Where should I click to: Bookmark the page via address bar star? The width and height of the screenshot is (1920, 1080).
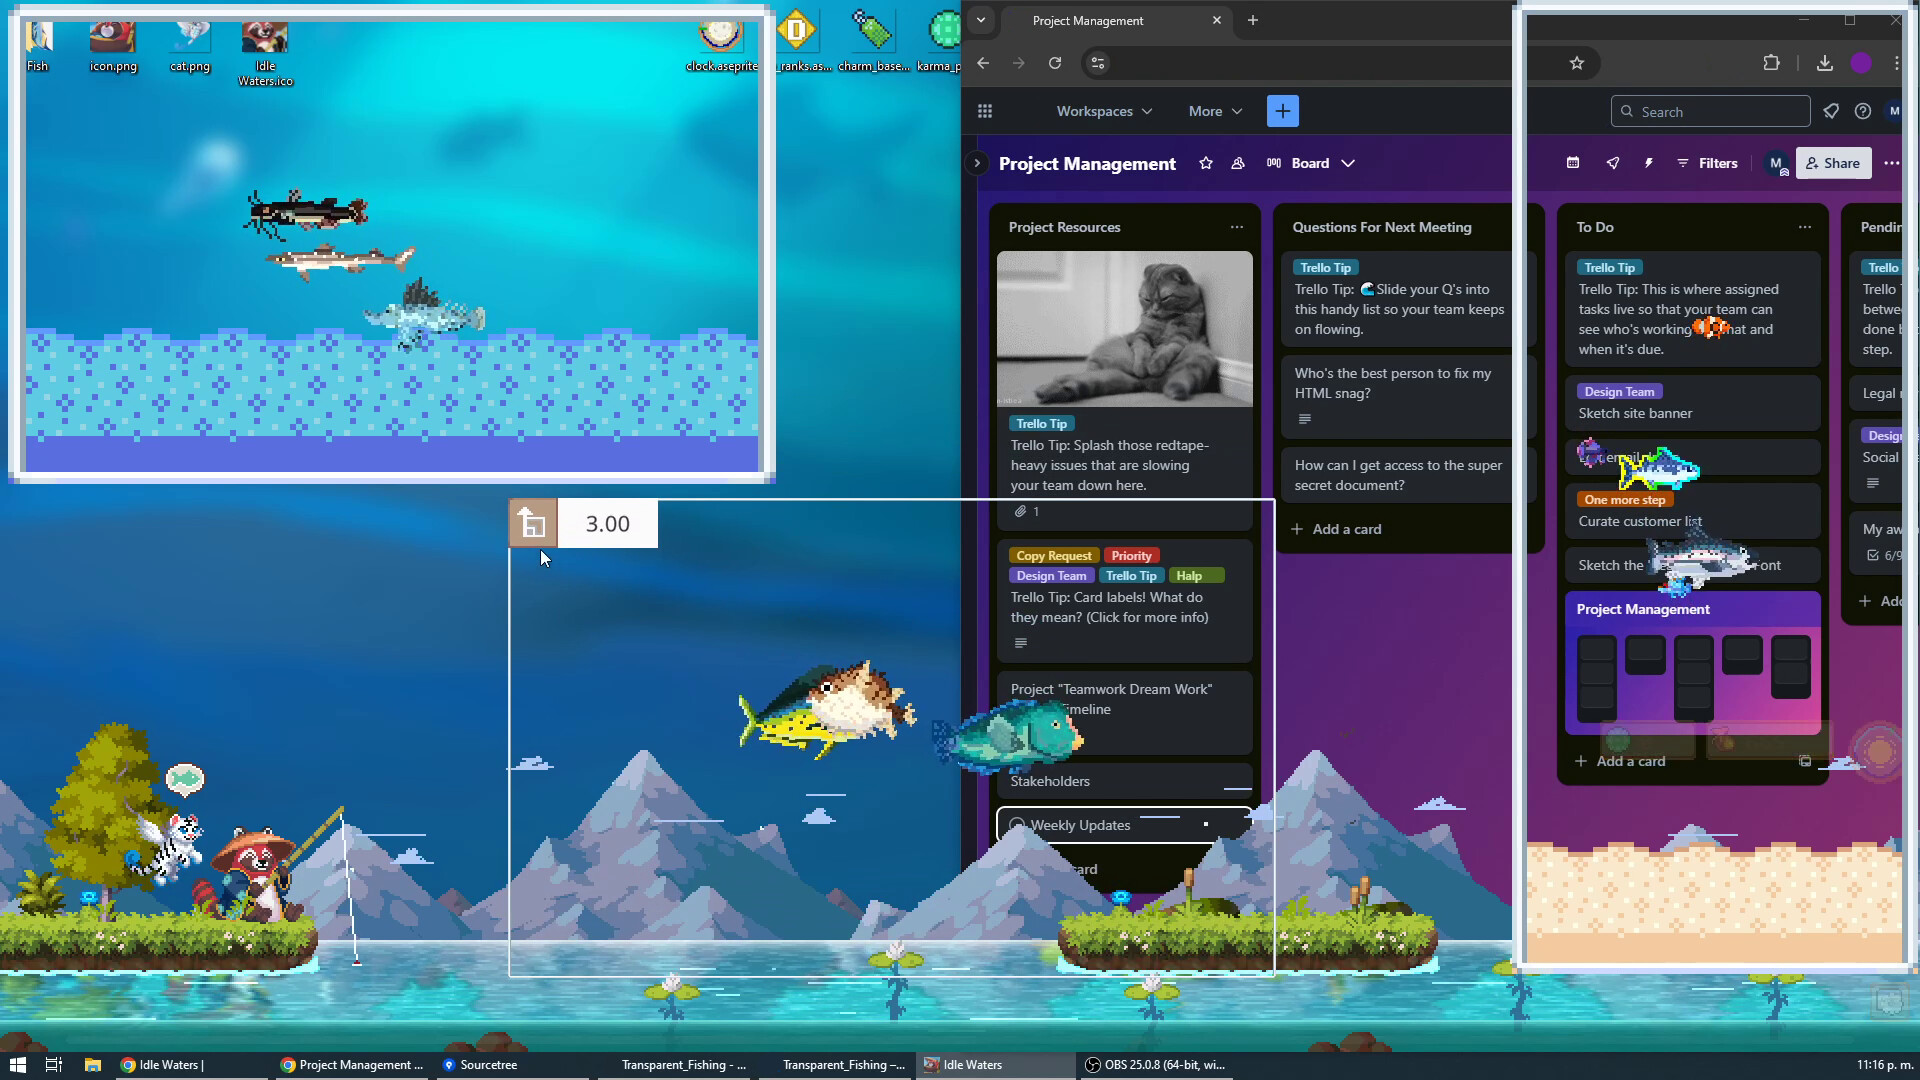pyautogui.click(x=1577, y=62)
